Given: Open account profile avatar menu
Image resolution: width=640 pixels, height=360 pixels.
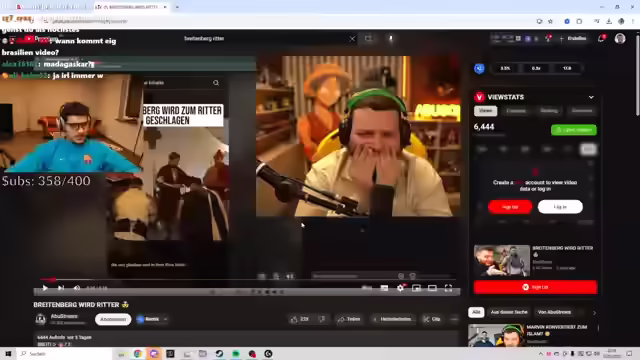Looking at the screenshot, I should [x=620, y=38].
